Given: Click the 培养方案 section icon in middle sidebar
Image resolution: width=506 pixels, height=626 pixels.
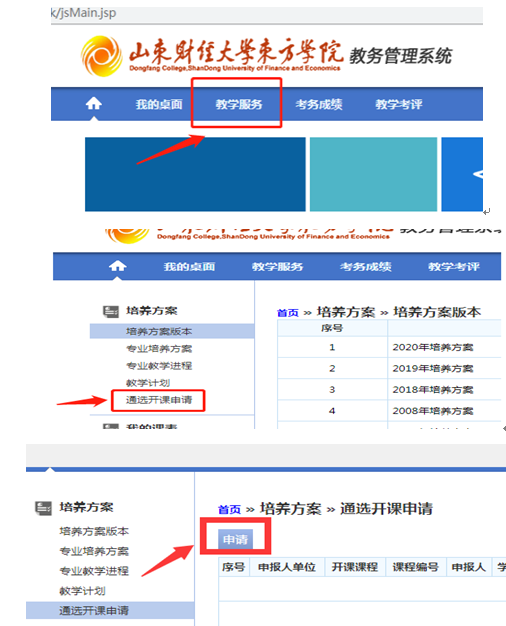Looking at the screenshot, I should coord(111,311).
